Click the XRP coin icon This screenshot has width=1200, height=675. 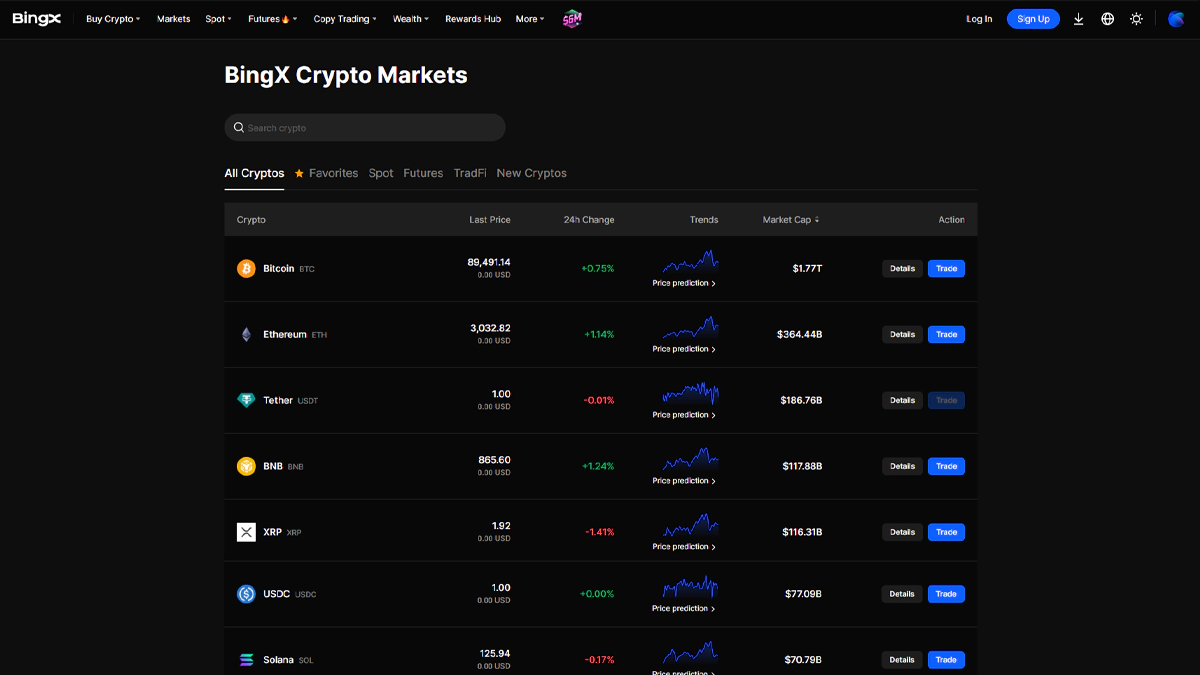click(x=246, y=532)
